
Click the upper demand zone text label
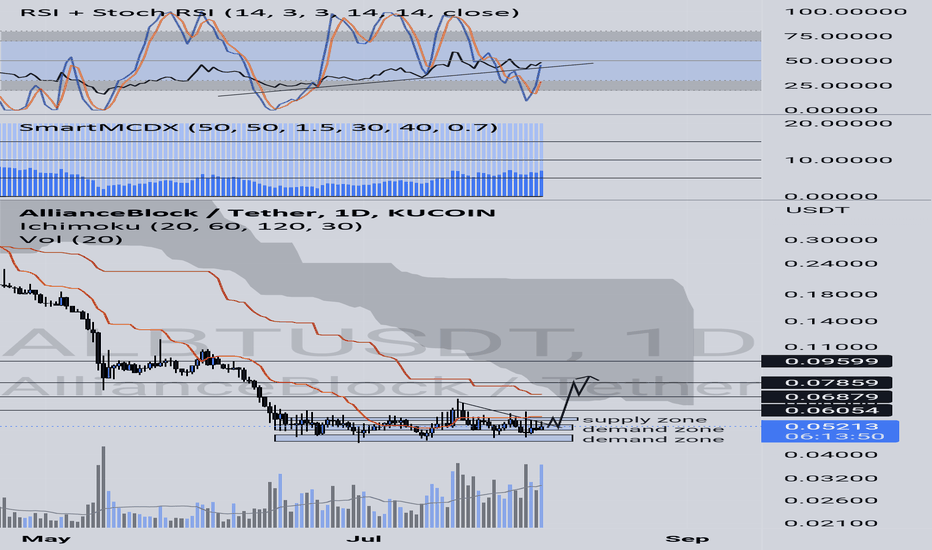[653, 429]
